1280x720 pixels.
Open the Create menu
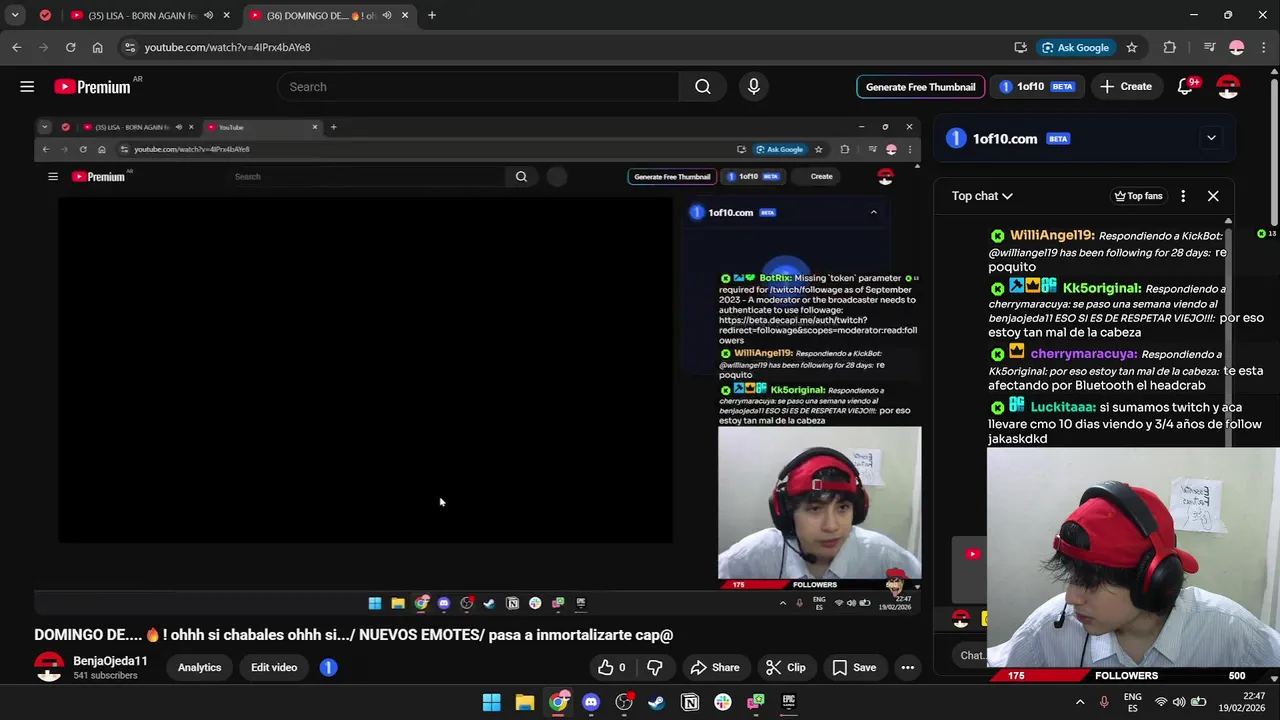click(x=1126, y=87)
